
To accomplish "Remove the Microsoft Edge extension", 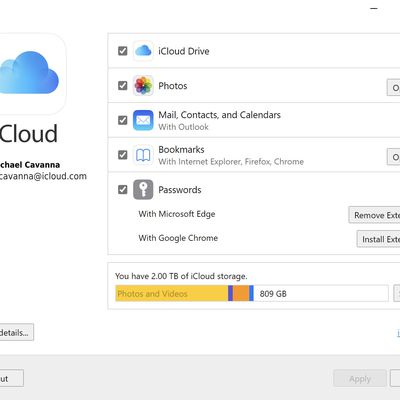I will click(x=374, y=215).
